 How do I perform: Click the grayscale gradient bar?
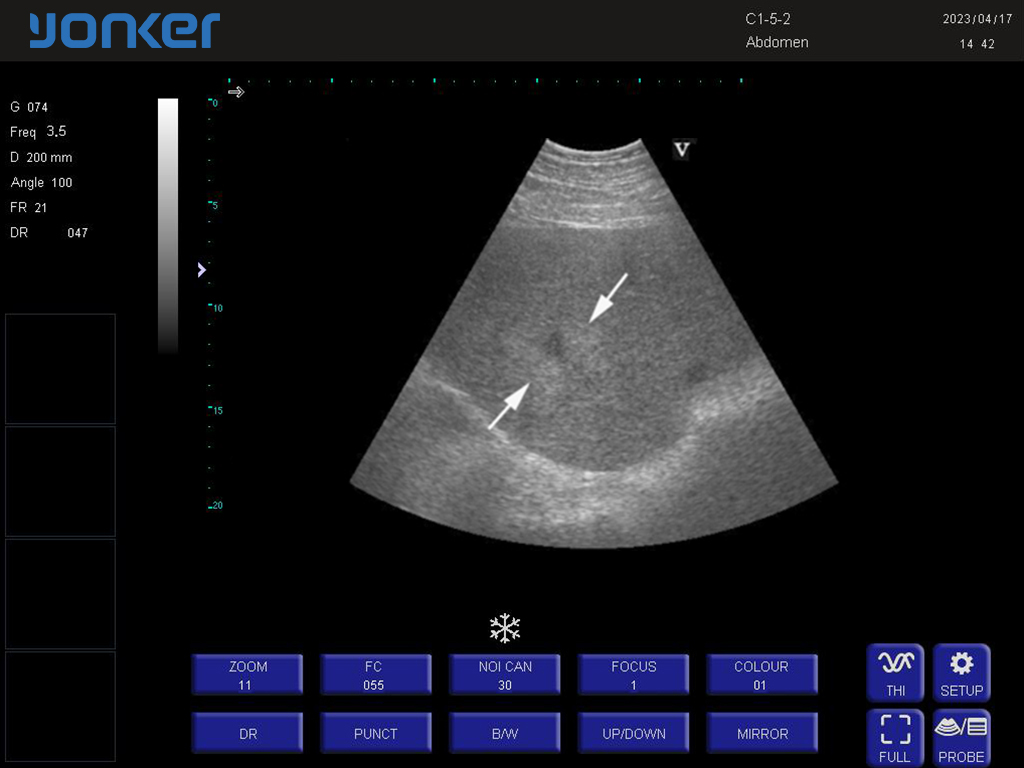tap(168, 225)
